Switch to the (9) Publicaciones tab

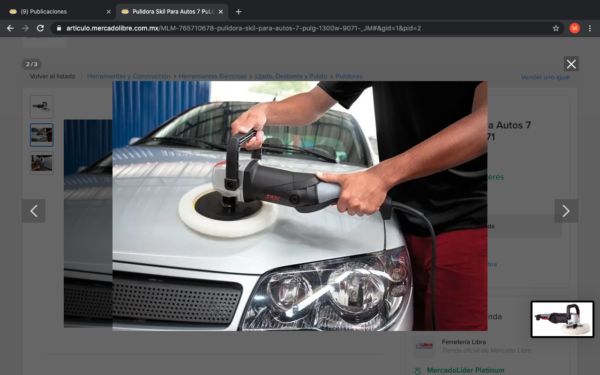[x=57, y=12]
